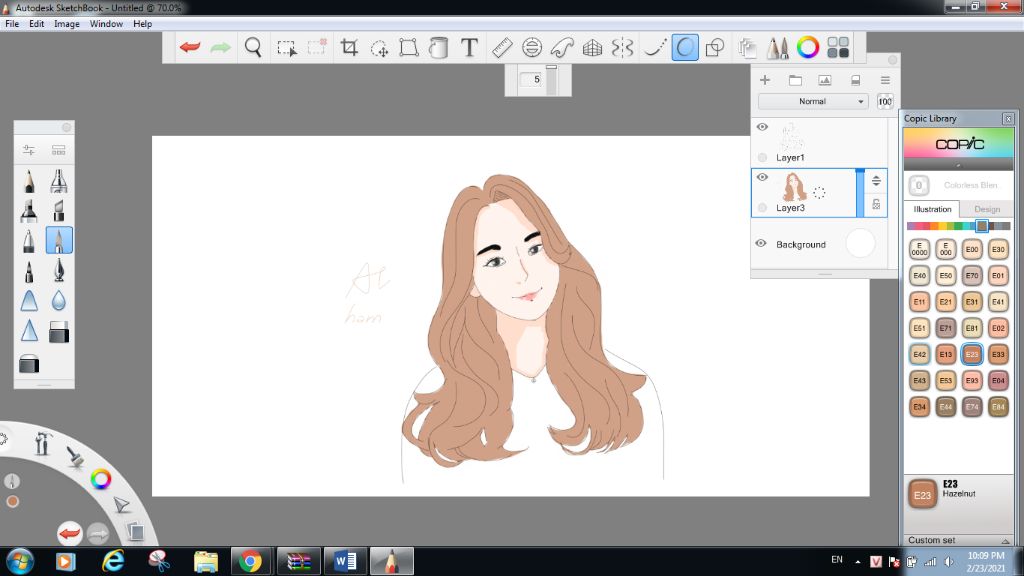This screenshot has width=1024, height=576.
Task: Hide the Background layer eye icon
Action: pyautogui.click(x=761, y=244)
